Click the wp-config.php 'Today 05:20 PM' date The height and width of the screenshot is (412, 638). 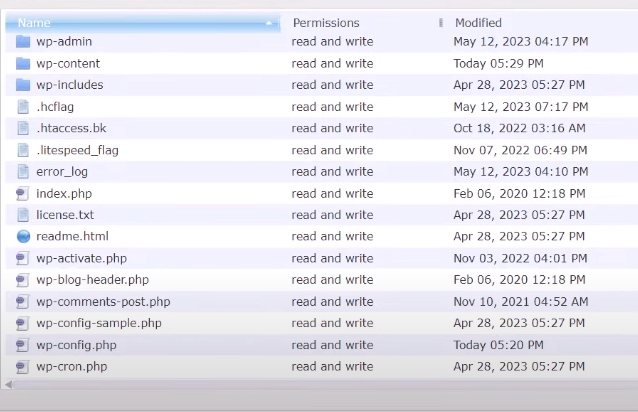[x=498, y=345]
